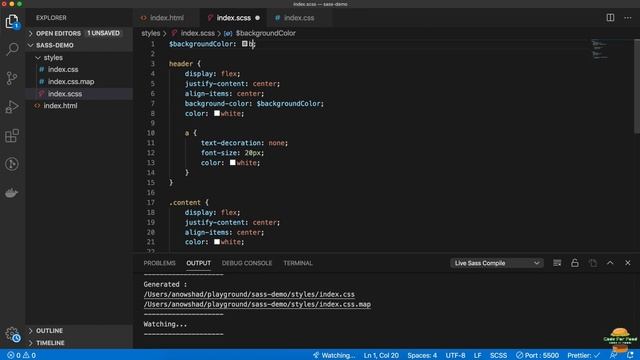This screenshot has width=640, height=360.
Task: Open the Docker view in activity bar
Action: coord(12,193)
